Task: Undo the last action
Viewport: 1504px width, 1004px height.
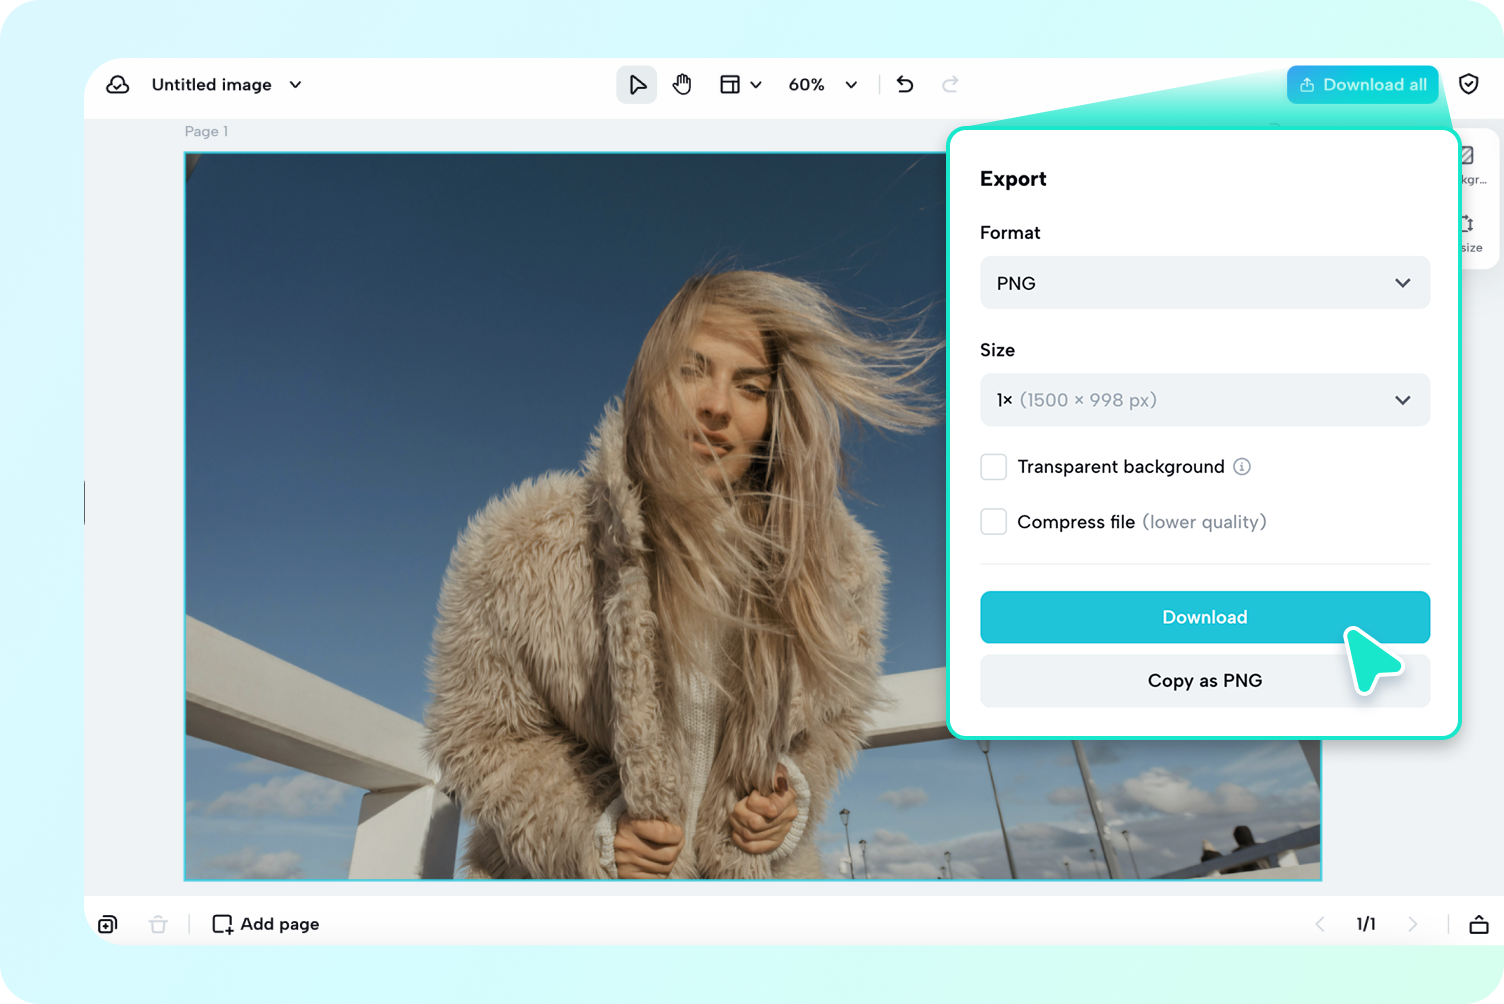Action: tap(905, 85)
